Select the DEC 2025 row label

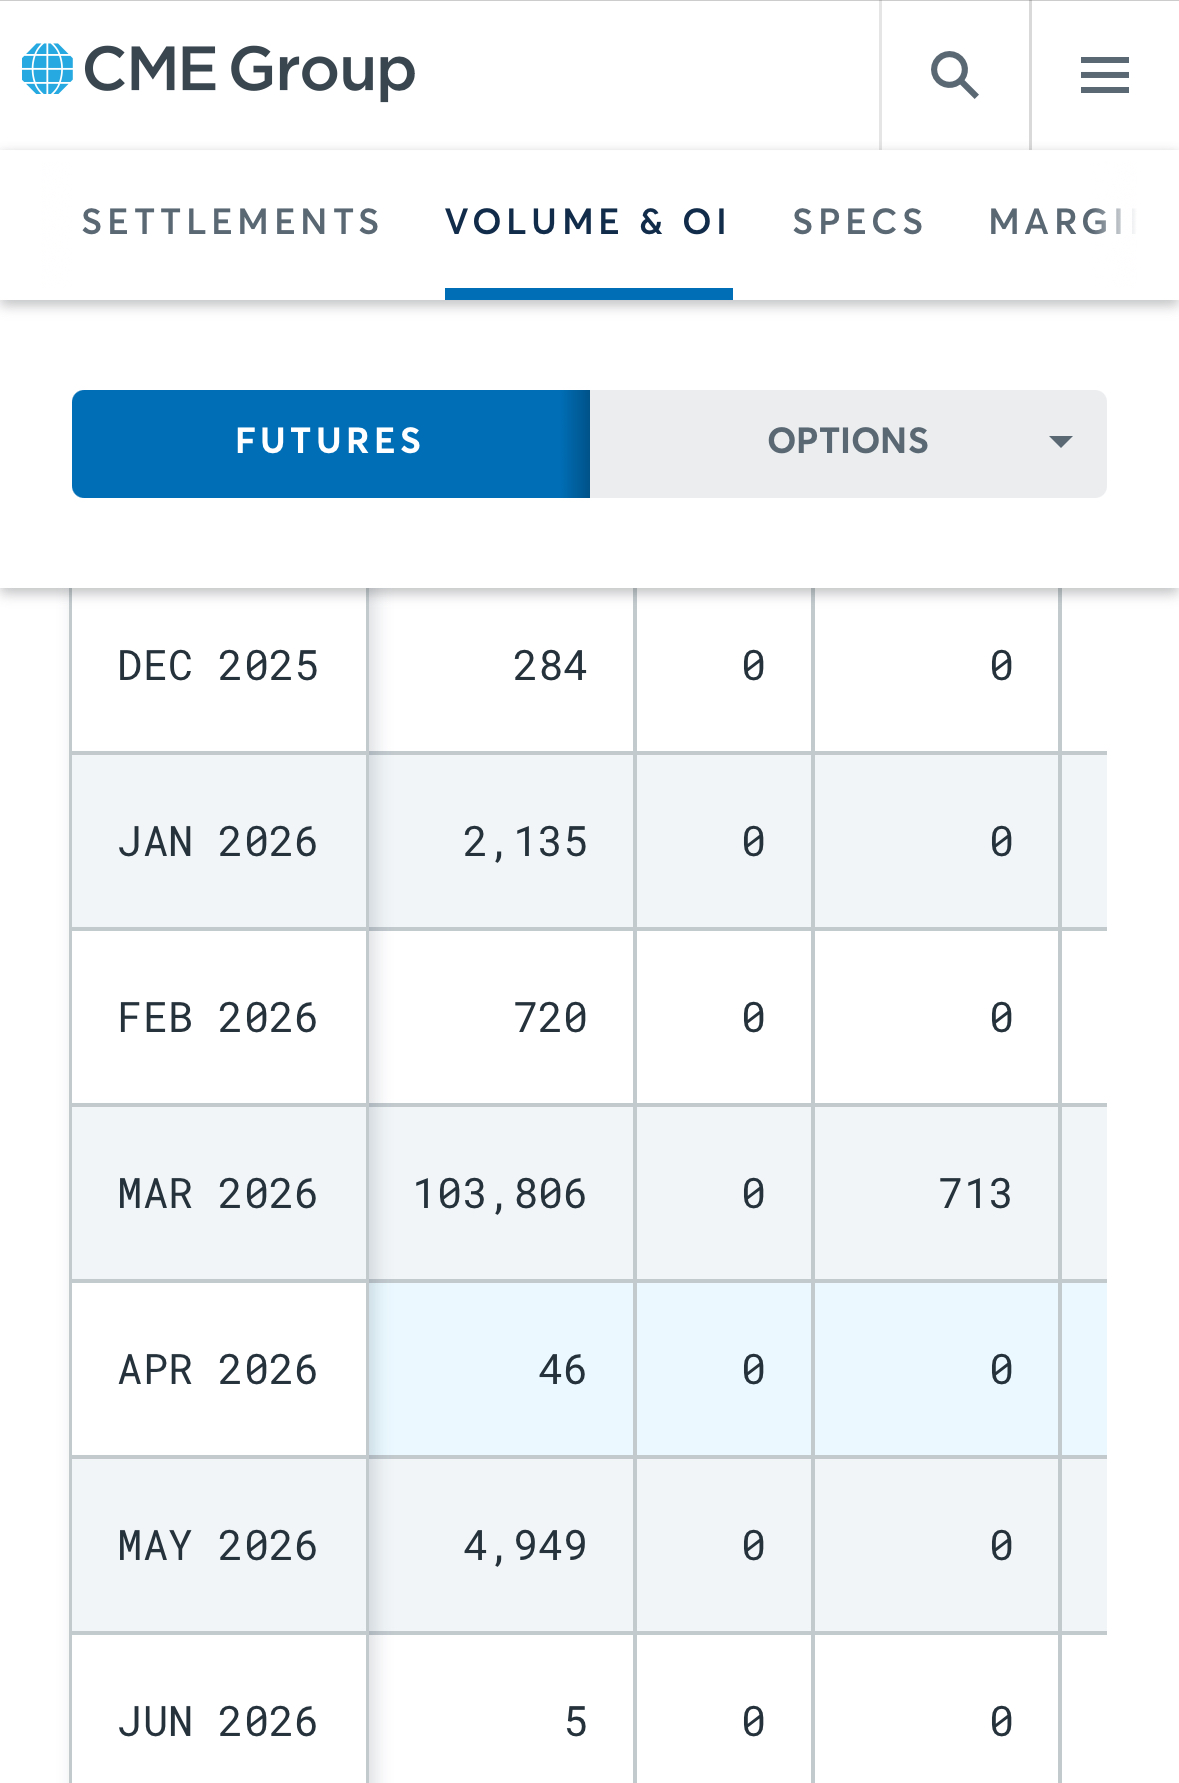point(218,667)
